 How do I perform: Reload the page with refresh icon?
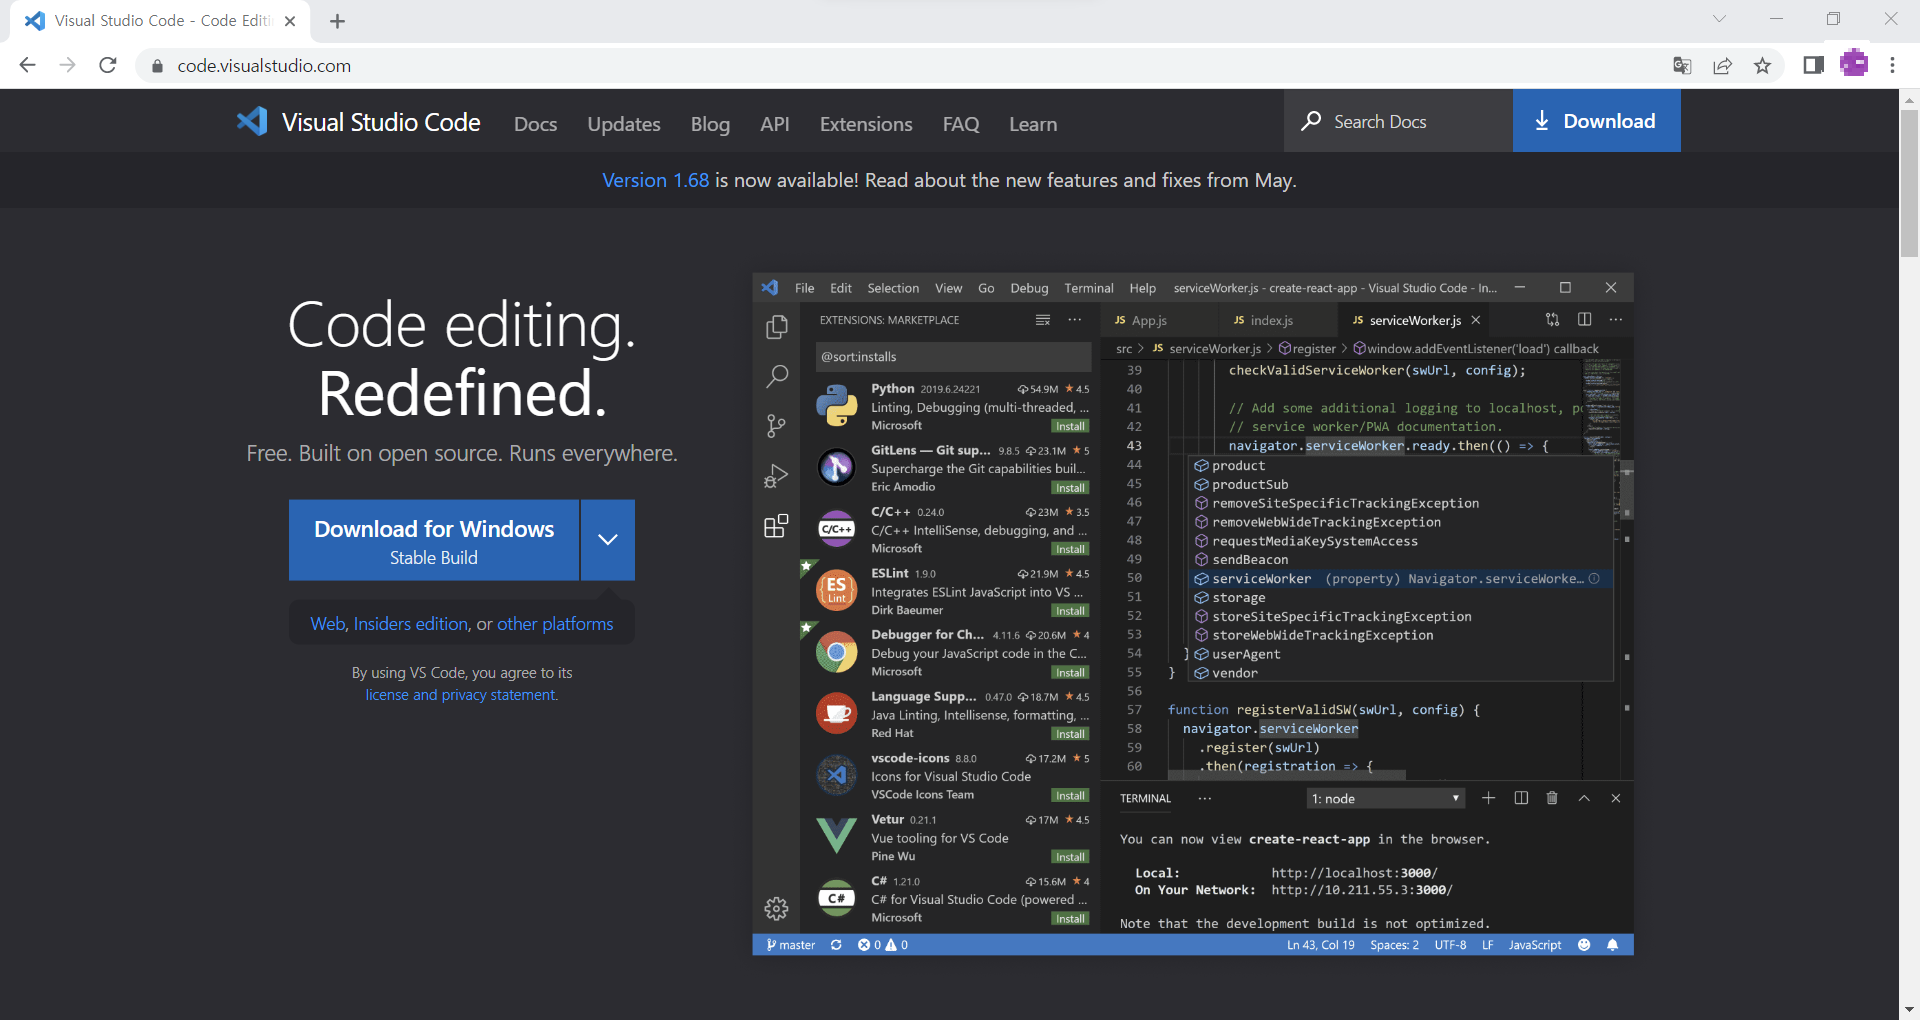tap(108, 65)
